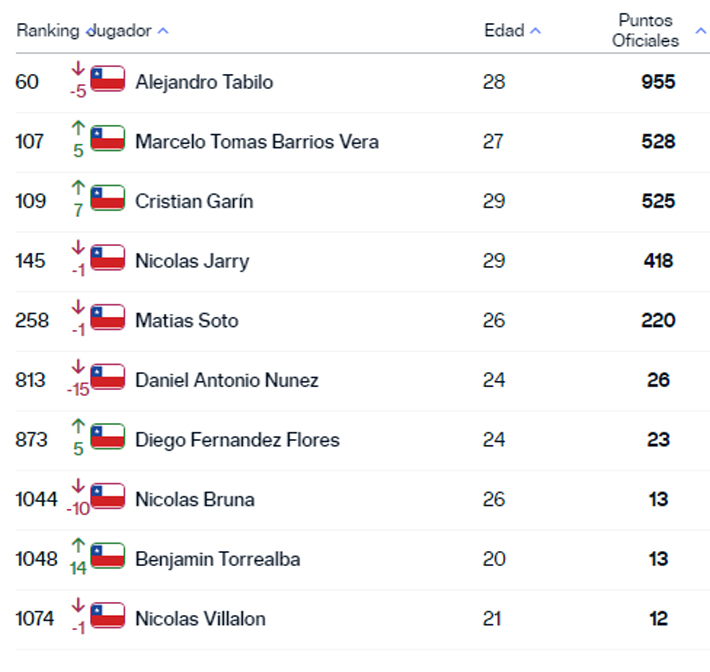Click ranking number 145 for Jarry

(31, 261)
